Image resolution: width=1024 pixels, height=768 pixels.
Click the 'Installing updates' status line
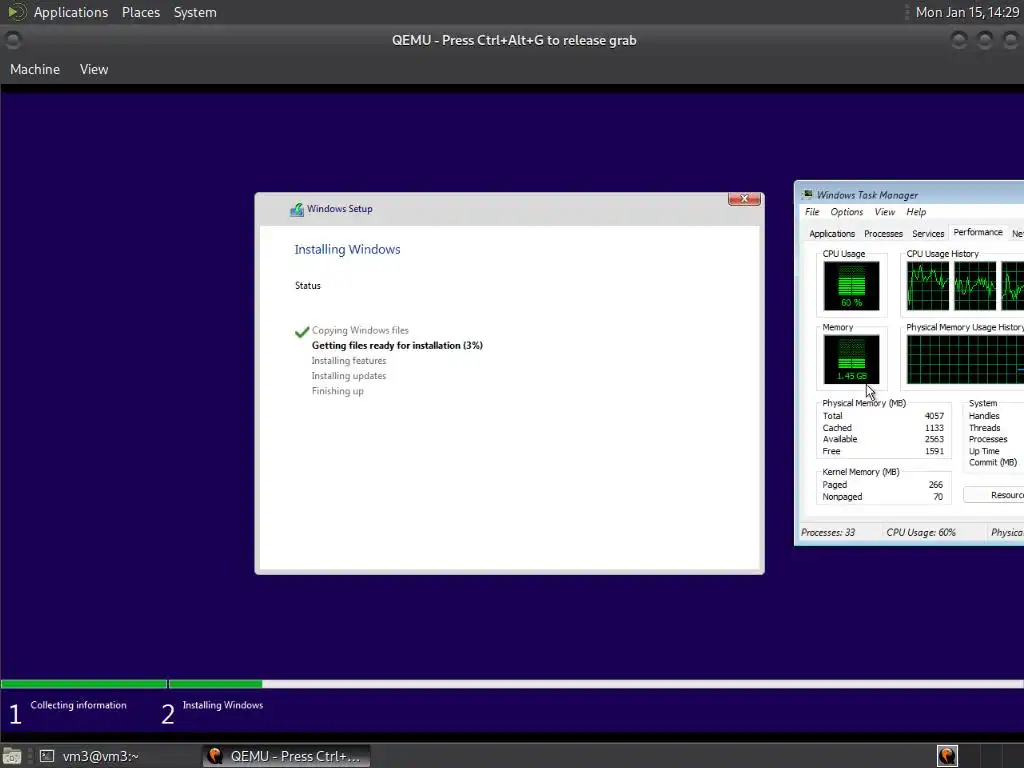tap(349, 376)
